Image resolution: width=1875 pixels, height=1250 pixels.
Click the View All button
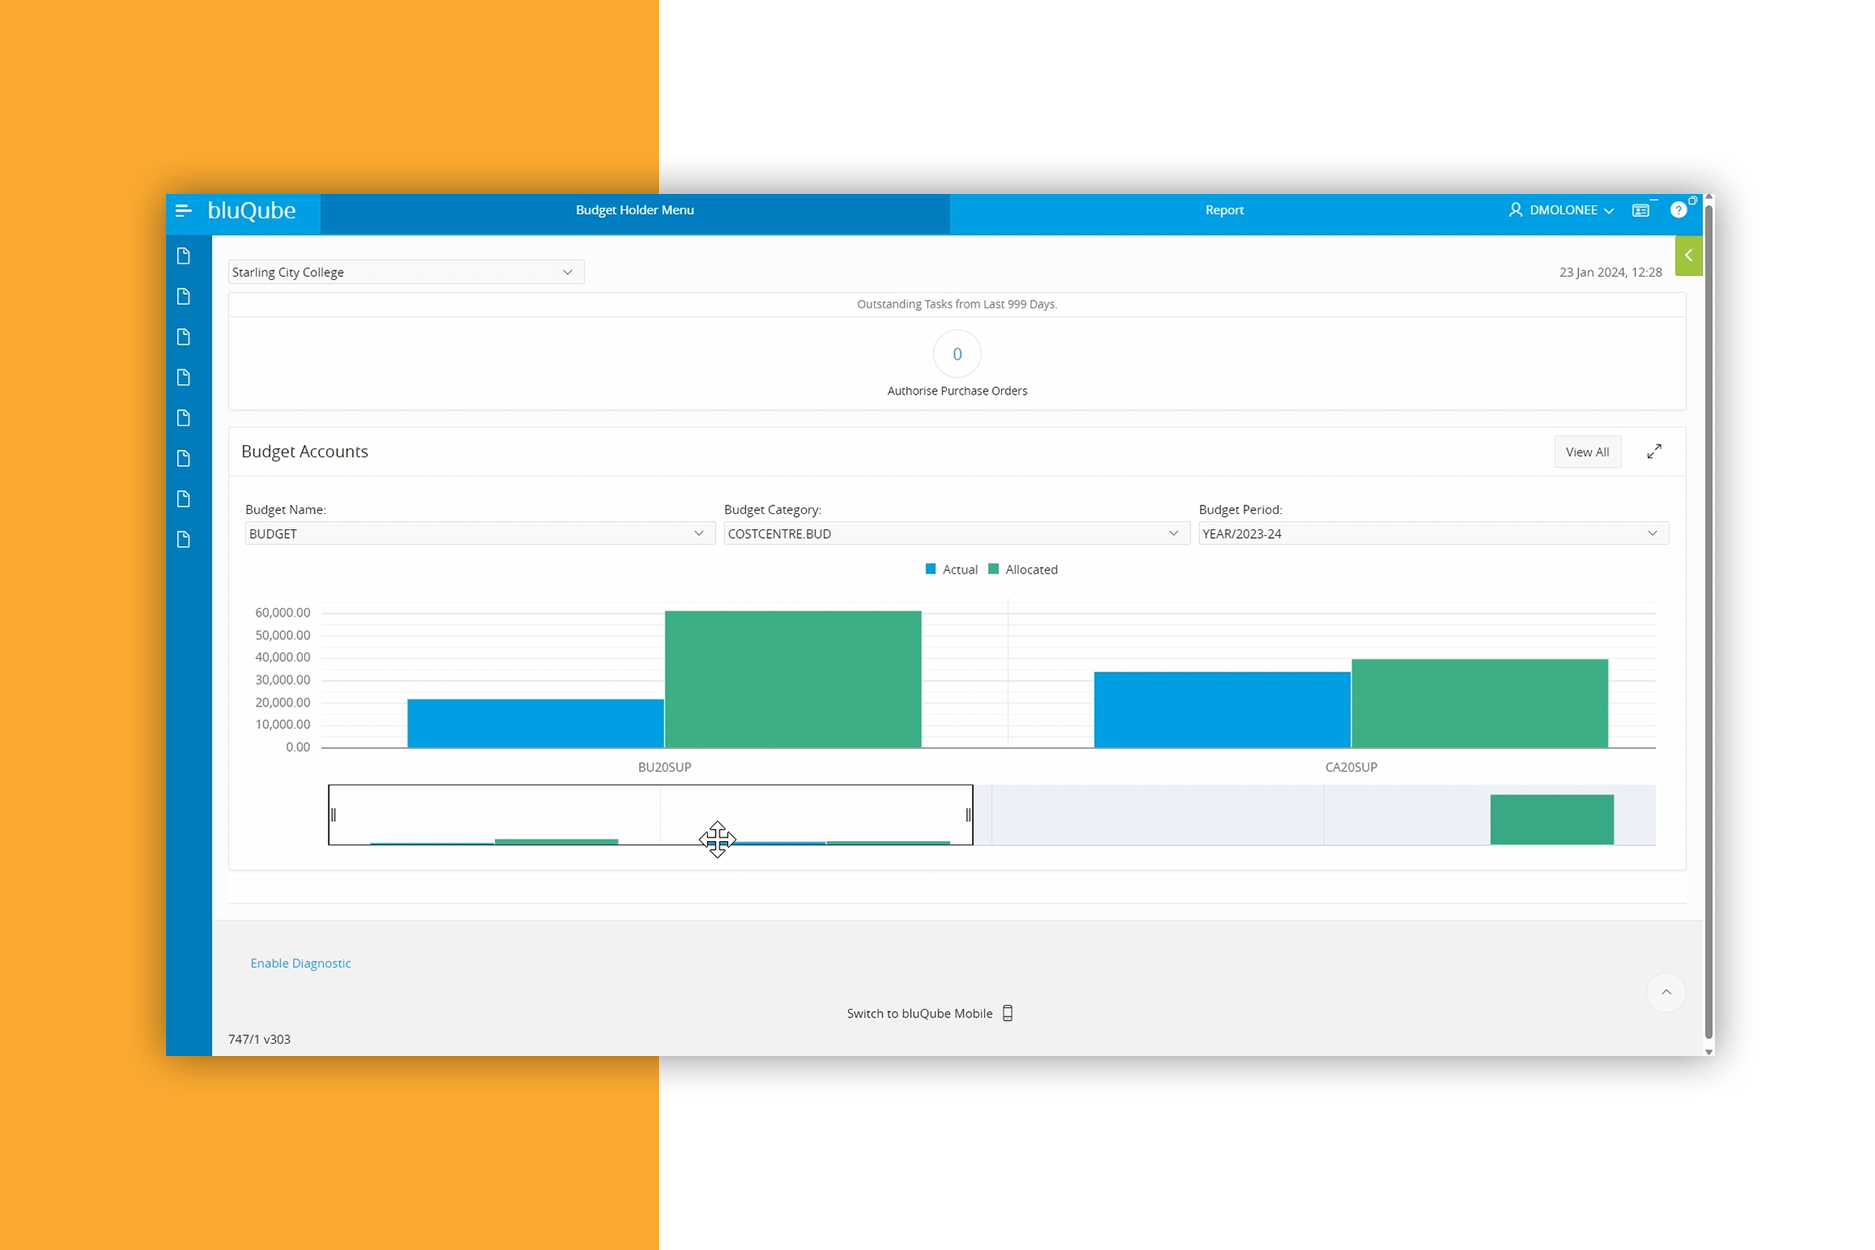click(1587, 452)
